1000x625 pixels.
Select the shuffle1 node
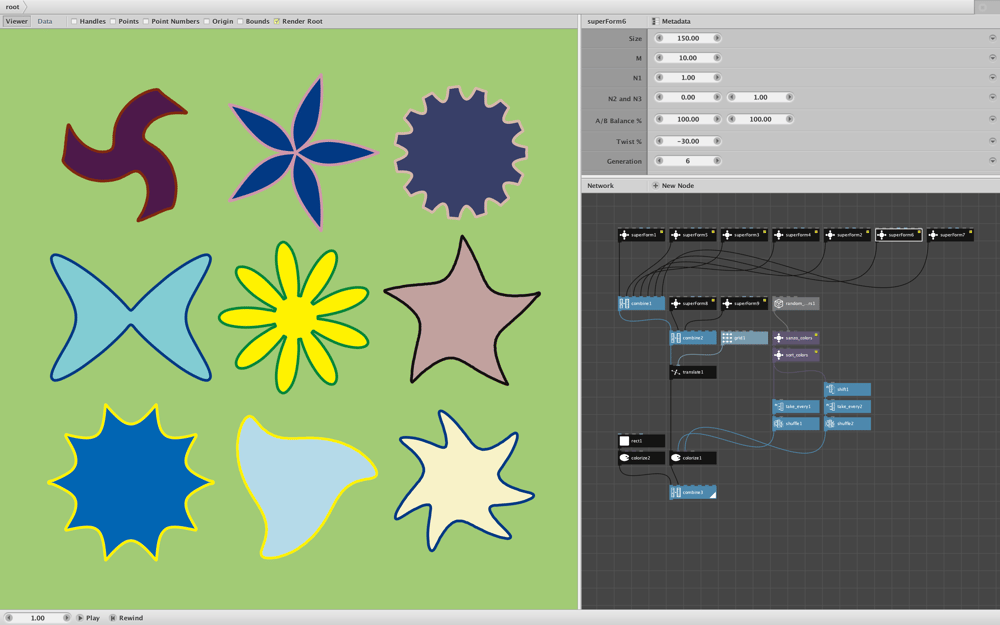click(x=796, y=423)
